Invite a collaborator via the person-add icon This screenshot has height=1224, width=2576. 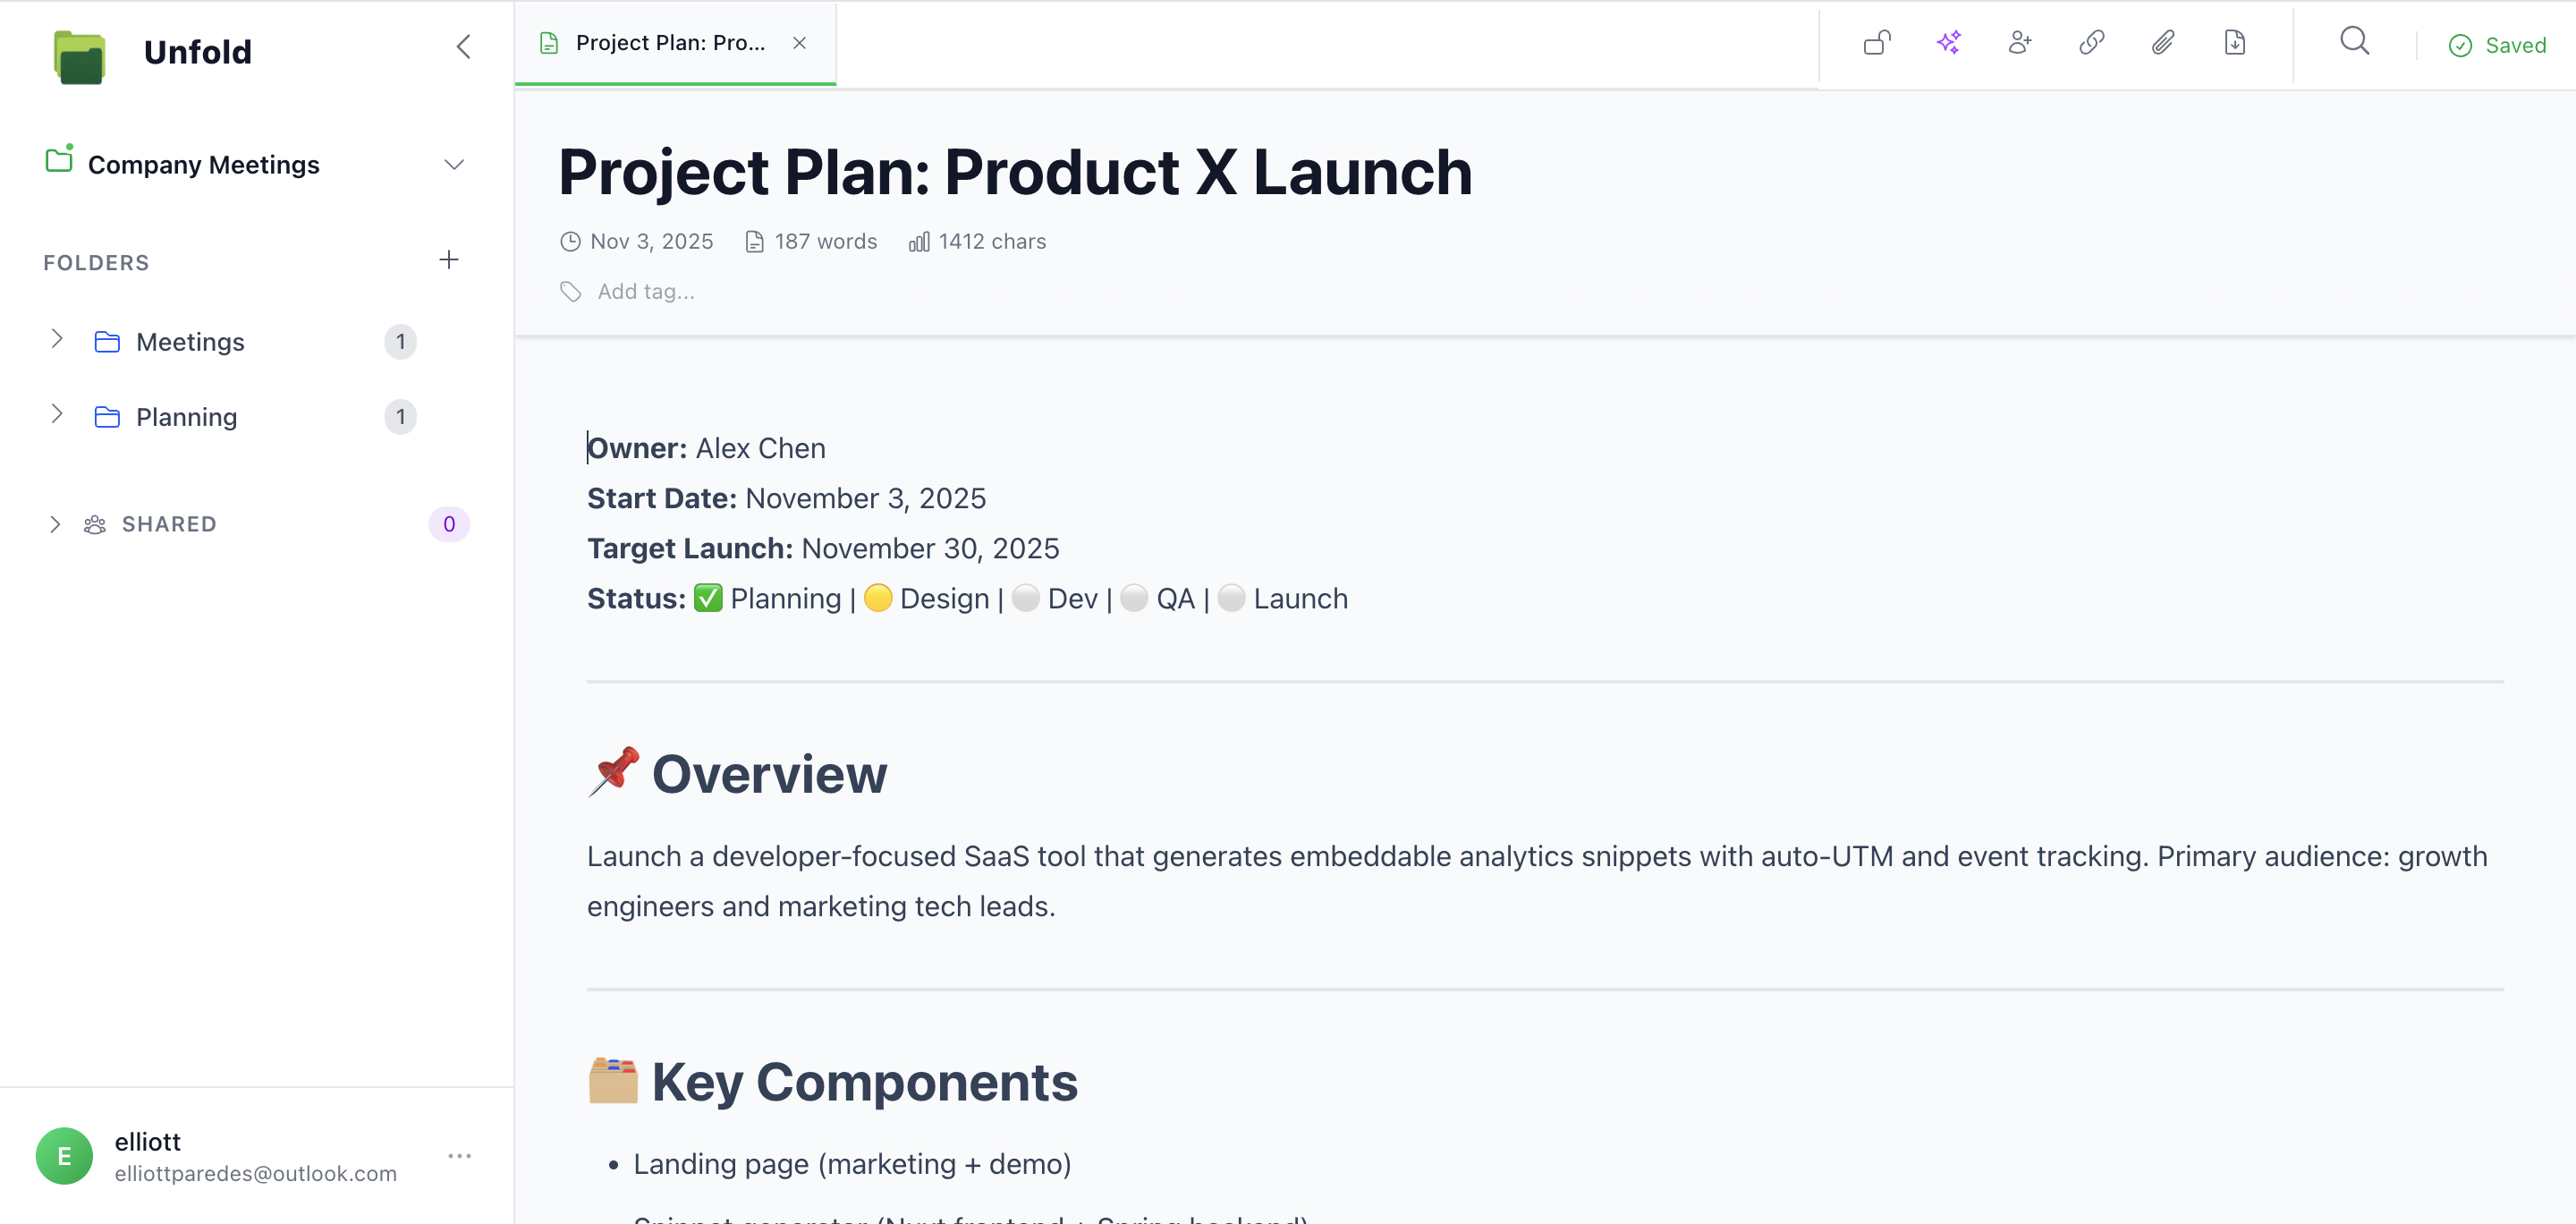tap(2019, 43)
